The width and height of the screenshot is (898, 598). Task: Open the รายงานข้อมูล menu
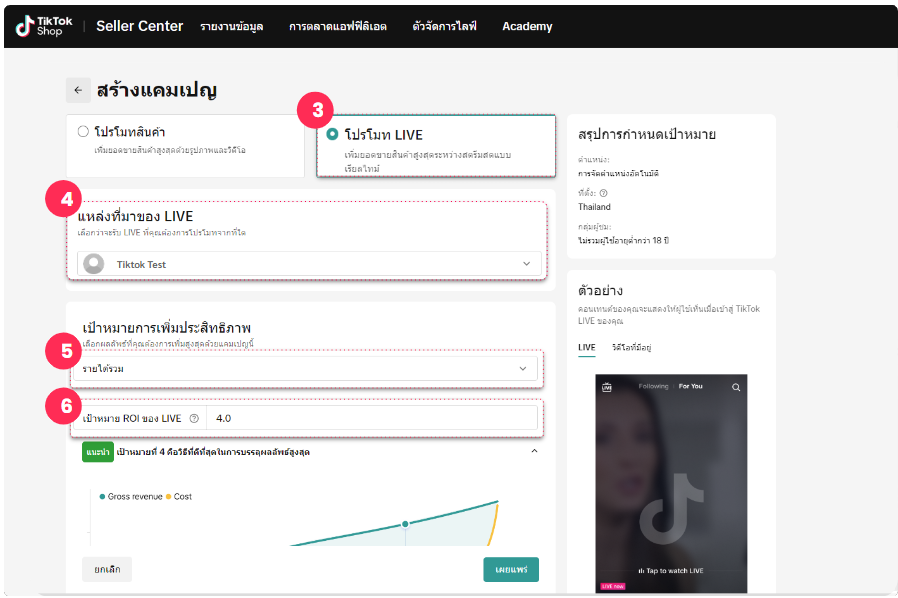coord(232,26)
